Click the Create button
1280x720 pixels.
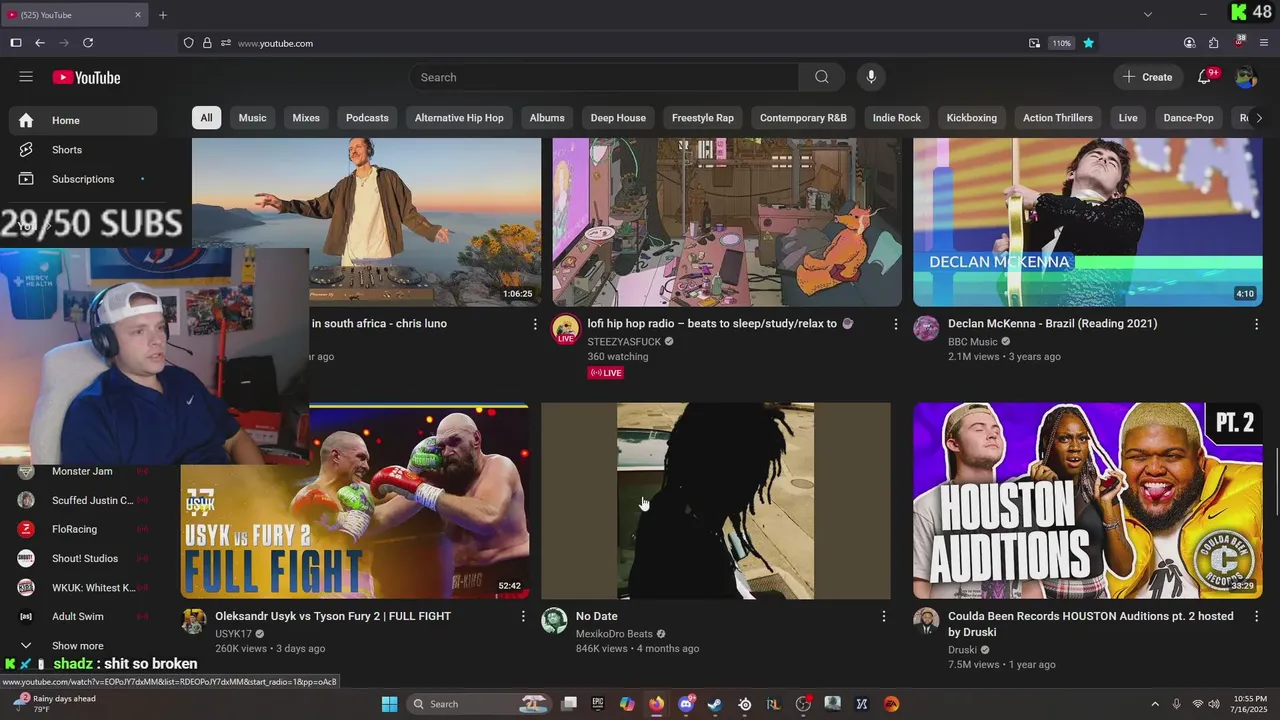click(x=1147, y=77)
